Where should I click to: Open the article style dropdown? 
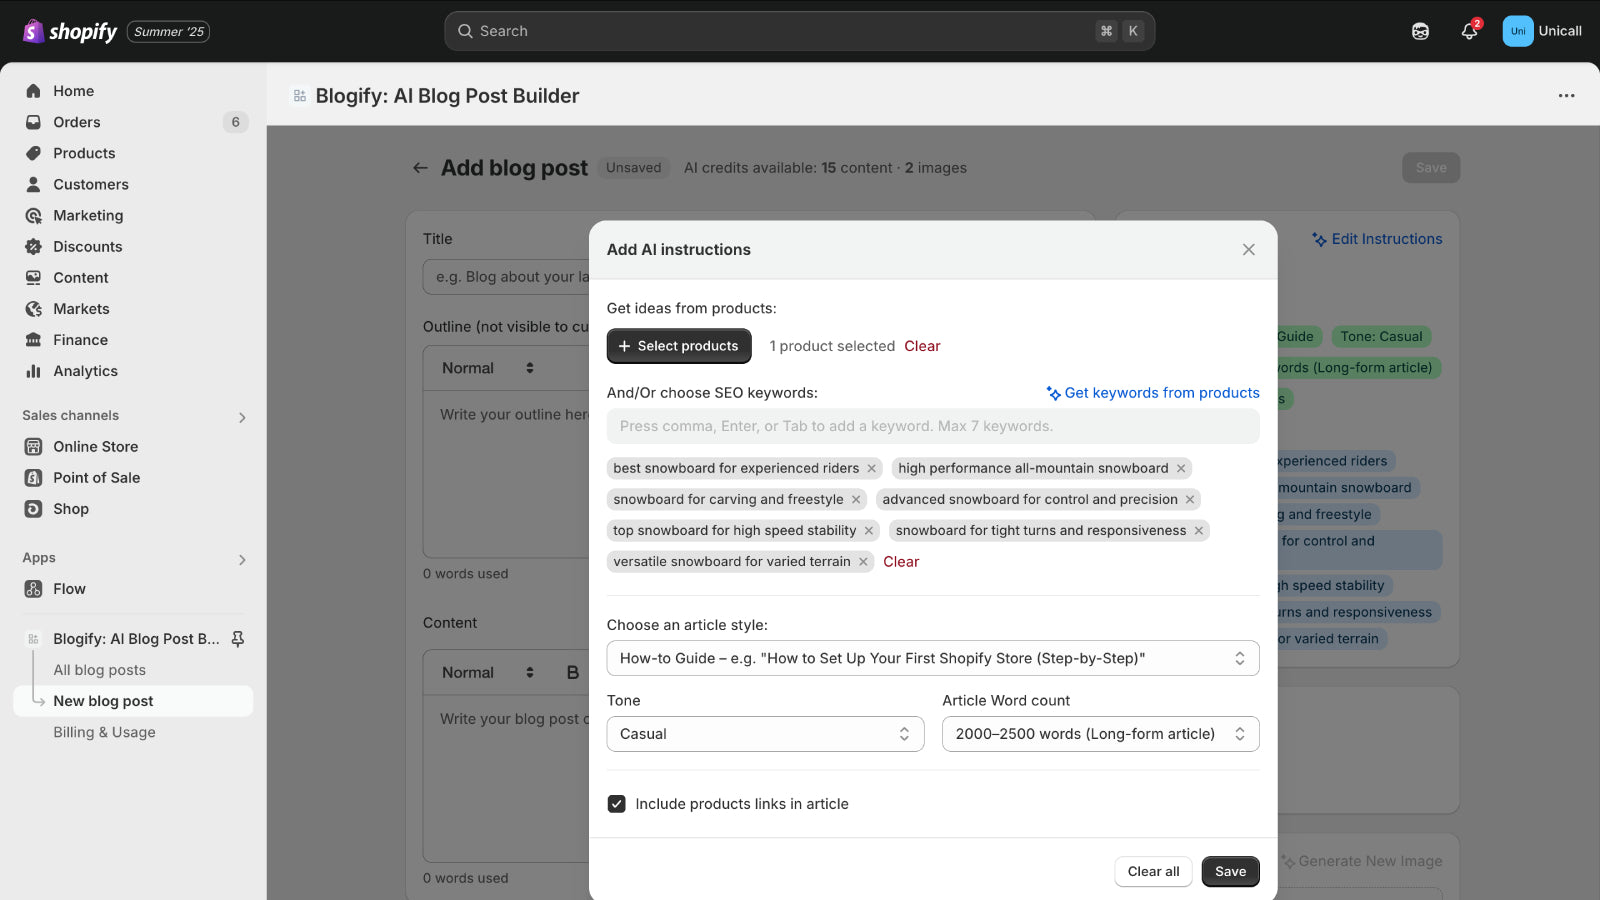tap(932, 658)
